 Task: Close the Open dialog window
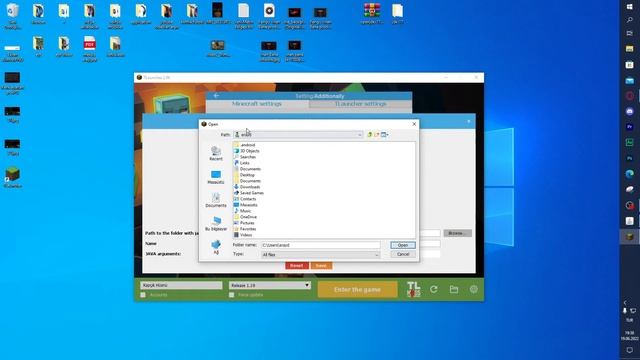tap(414, 124)
